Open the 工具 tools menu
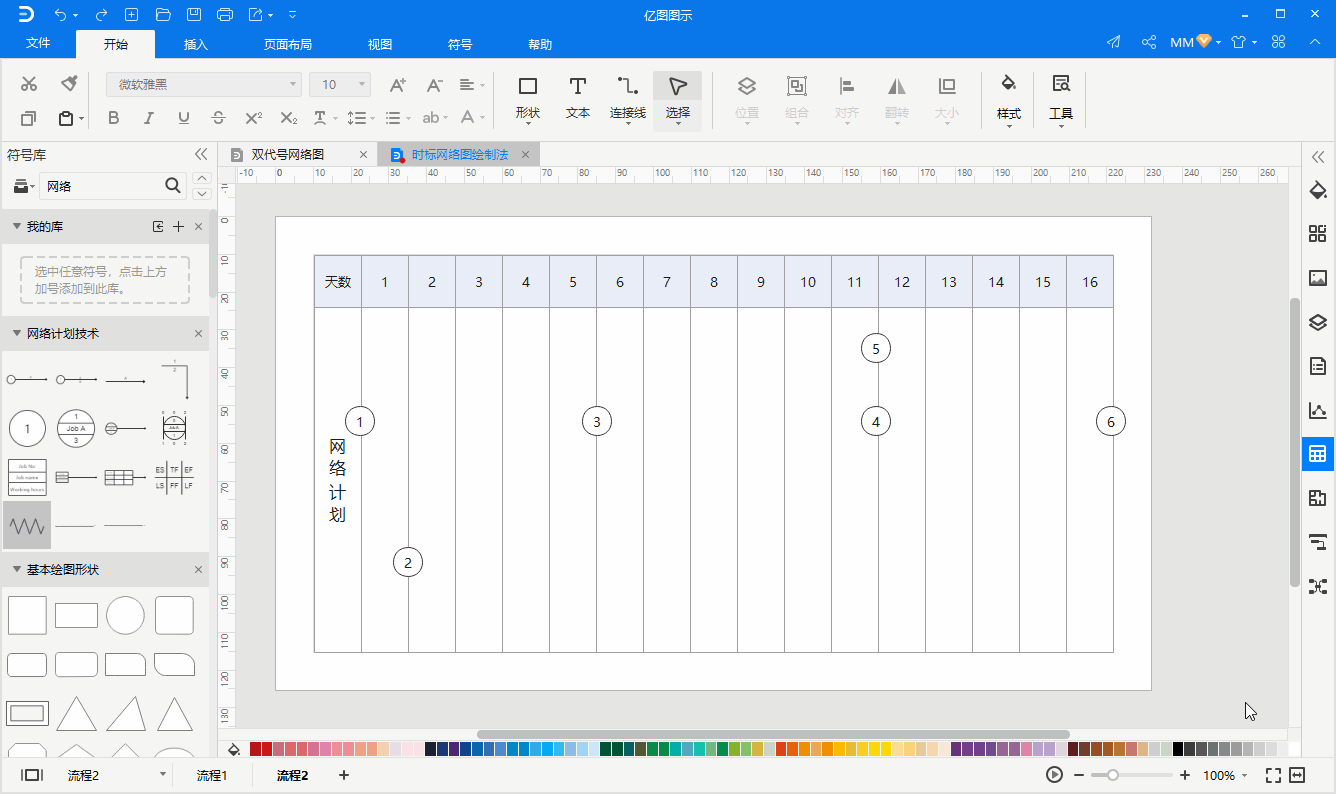 click(1061, 99)
